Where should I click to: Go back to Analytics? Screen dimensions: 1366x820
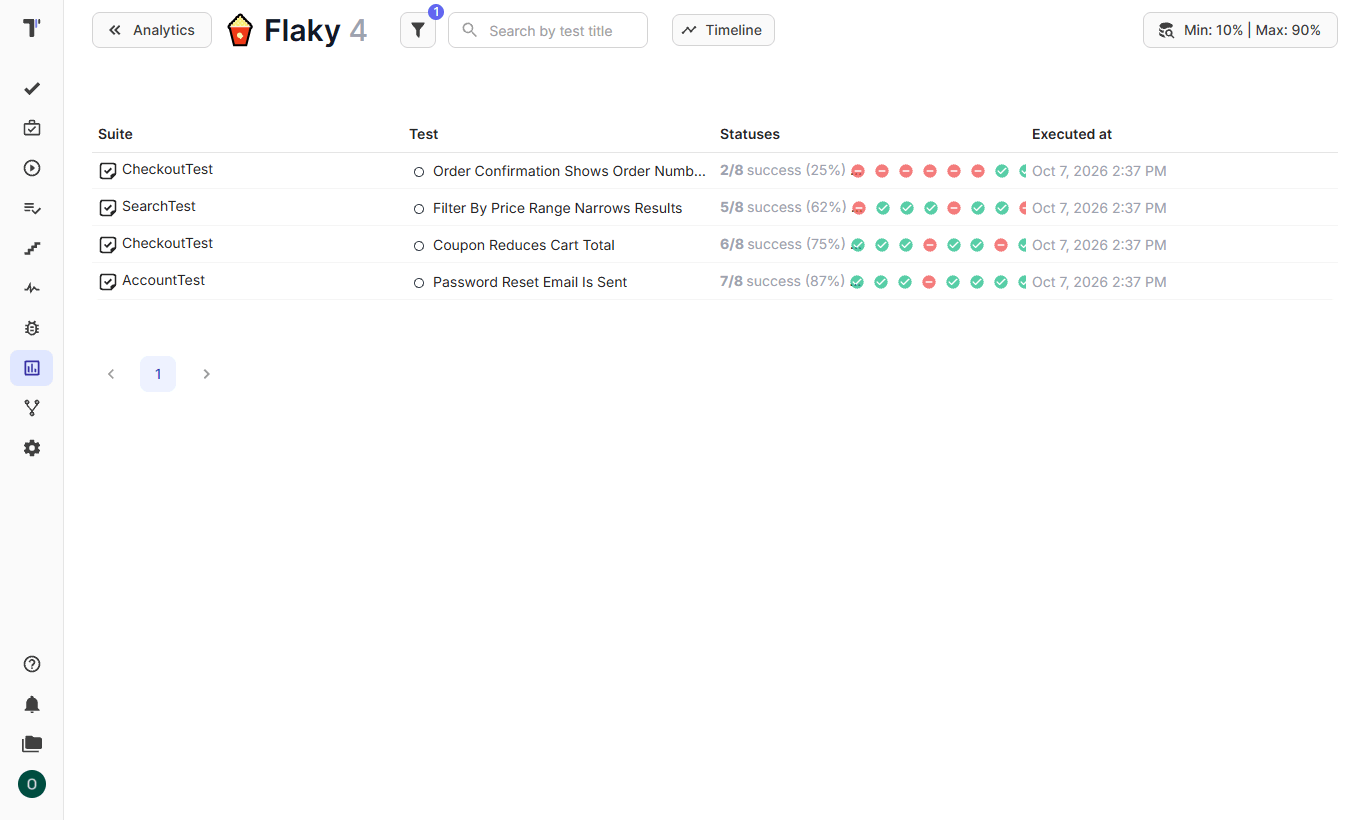coord(152,30)
